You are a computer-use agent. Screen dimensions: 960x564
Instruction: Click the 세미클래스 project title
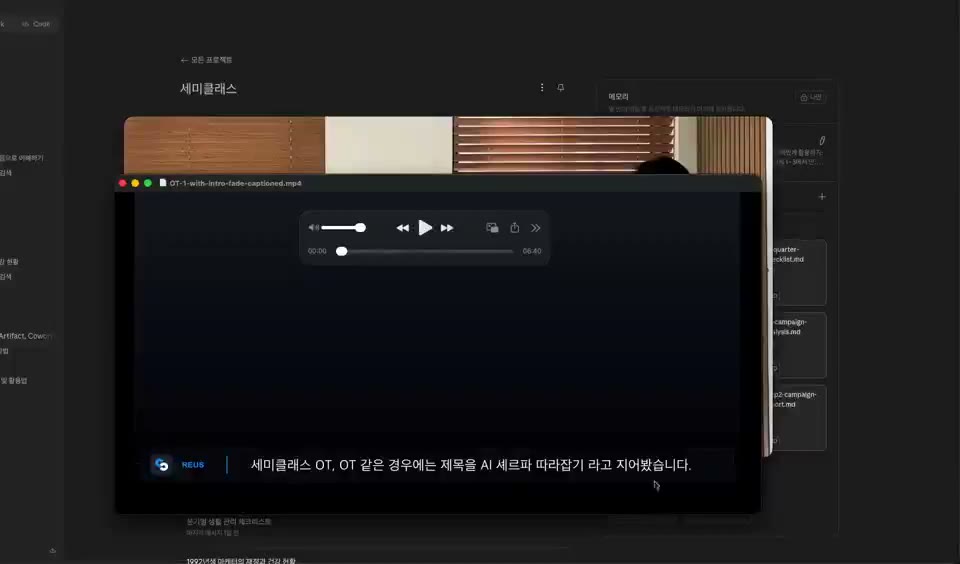point(208,89)
